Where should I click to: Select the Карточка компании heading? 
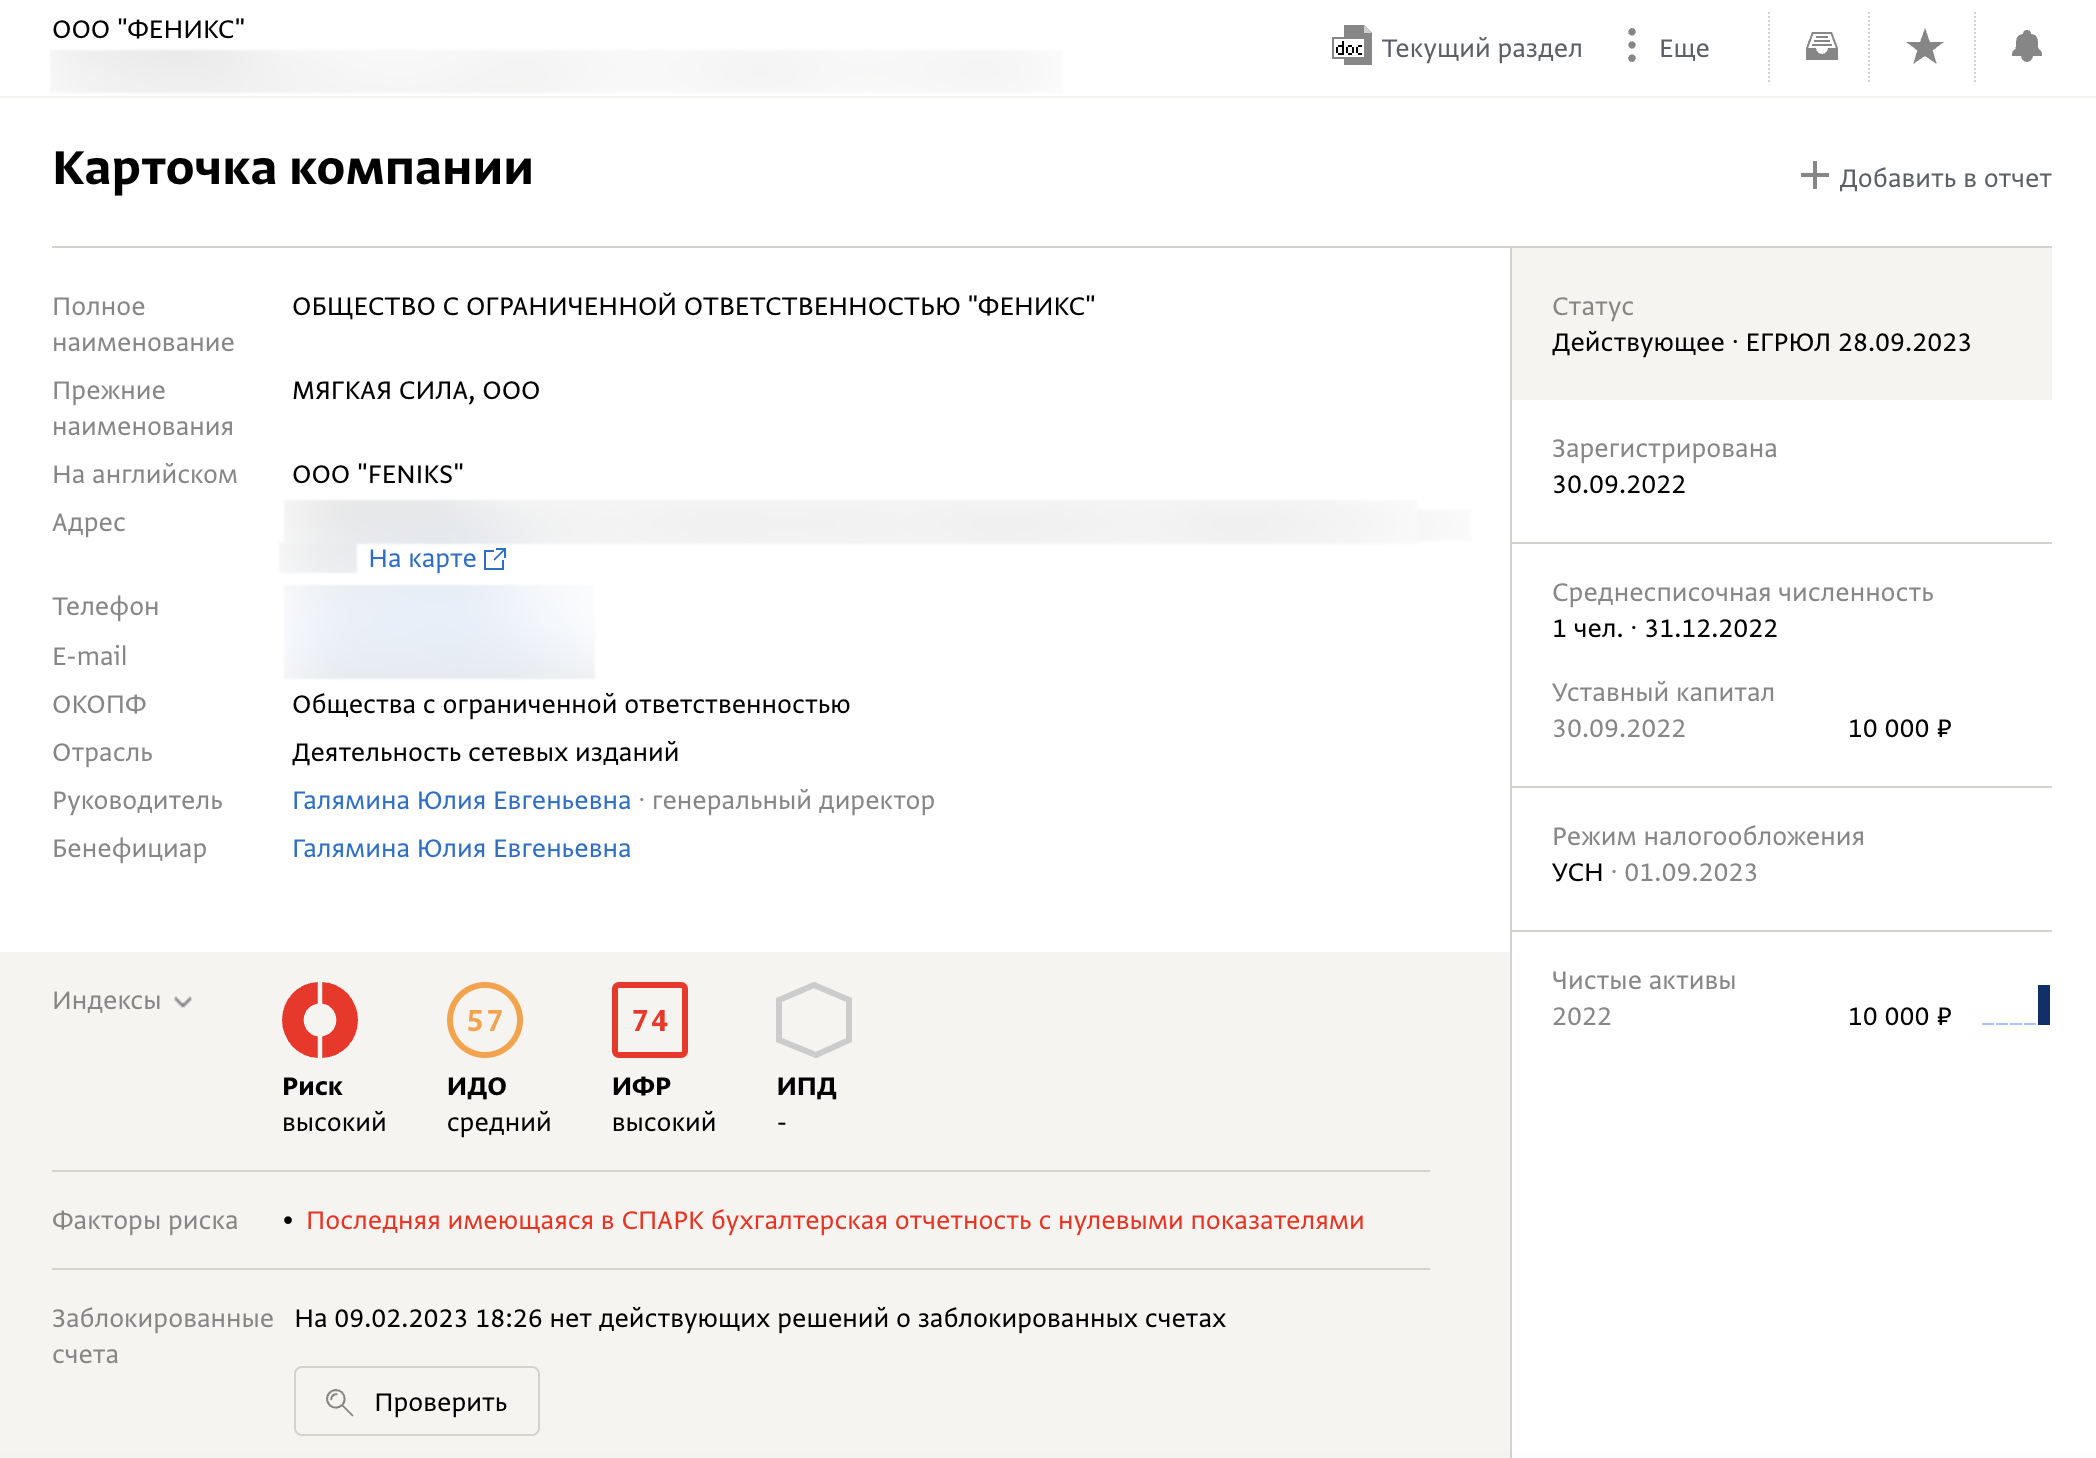click(x=292, y=168)
